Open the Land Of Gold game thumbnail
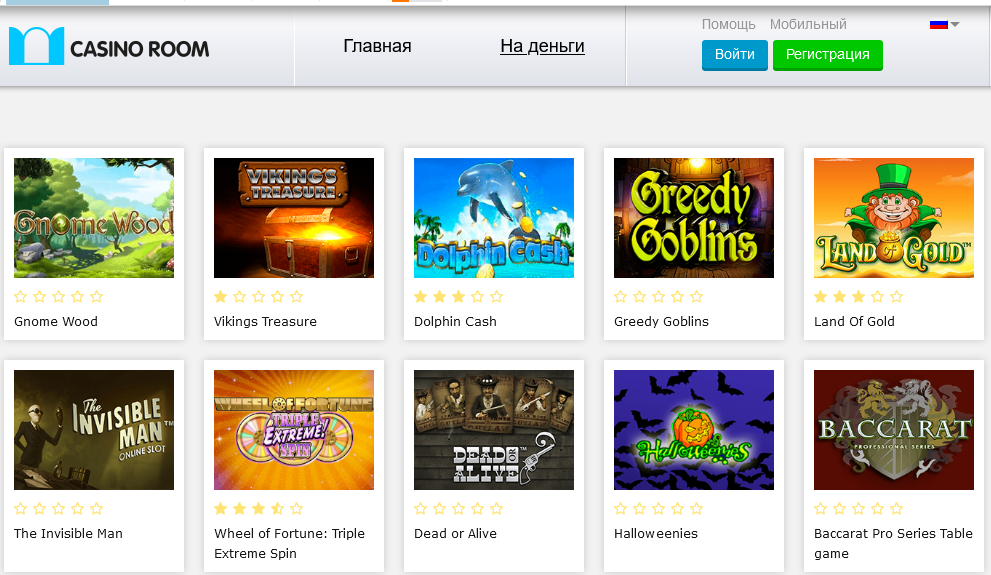This screenshot has height=575, width=991. tap(894, 218)
